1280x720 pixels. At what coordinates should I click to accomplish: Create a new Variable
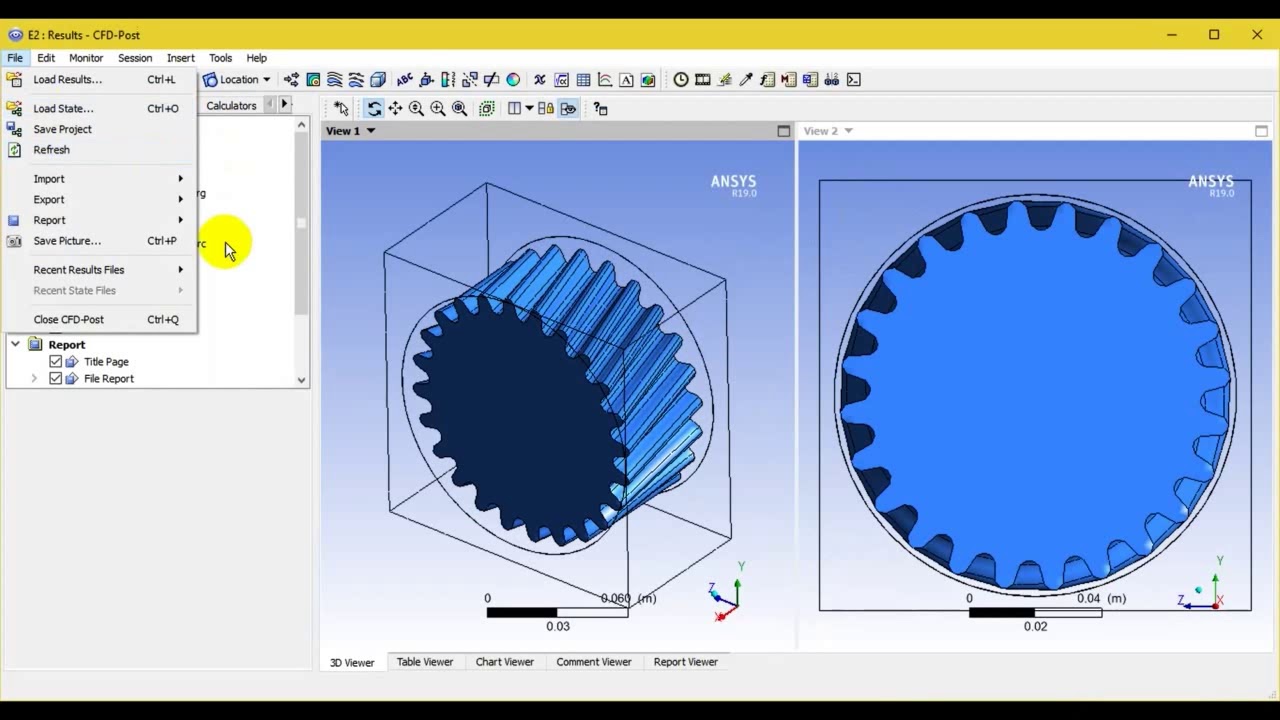(x=540, y=80)
